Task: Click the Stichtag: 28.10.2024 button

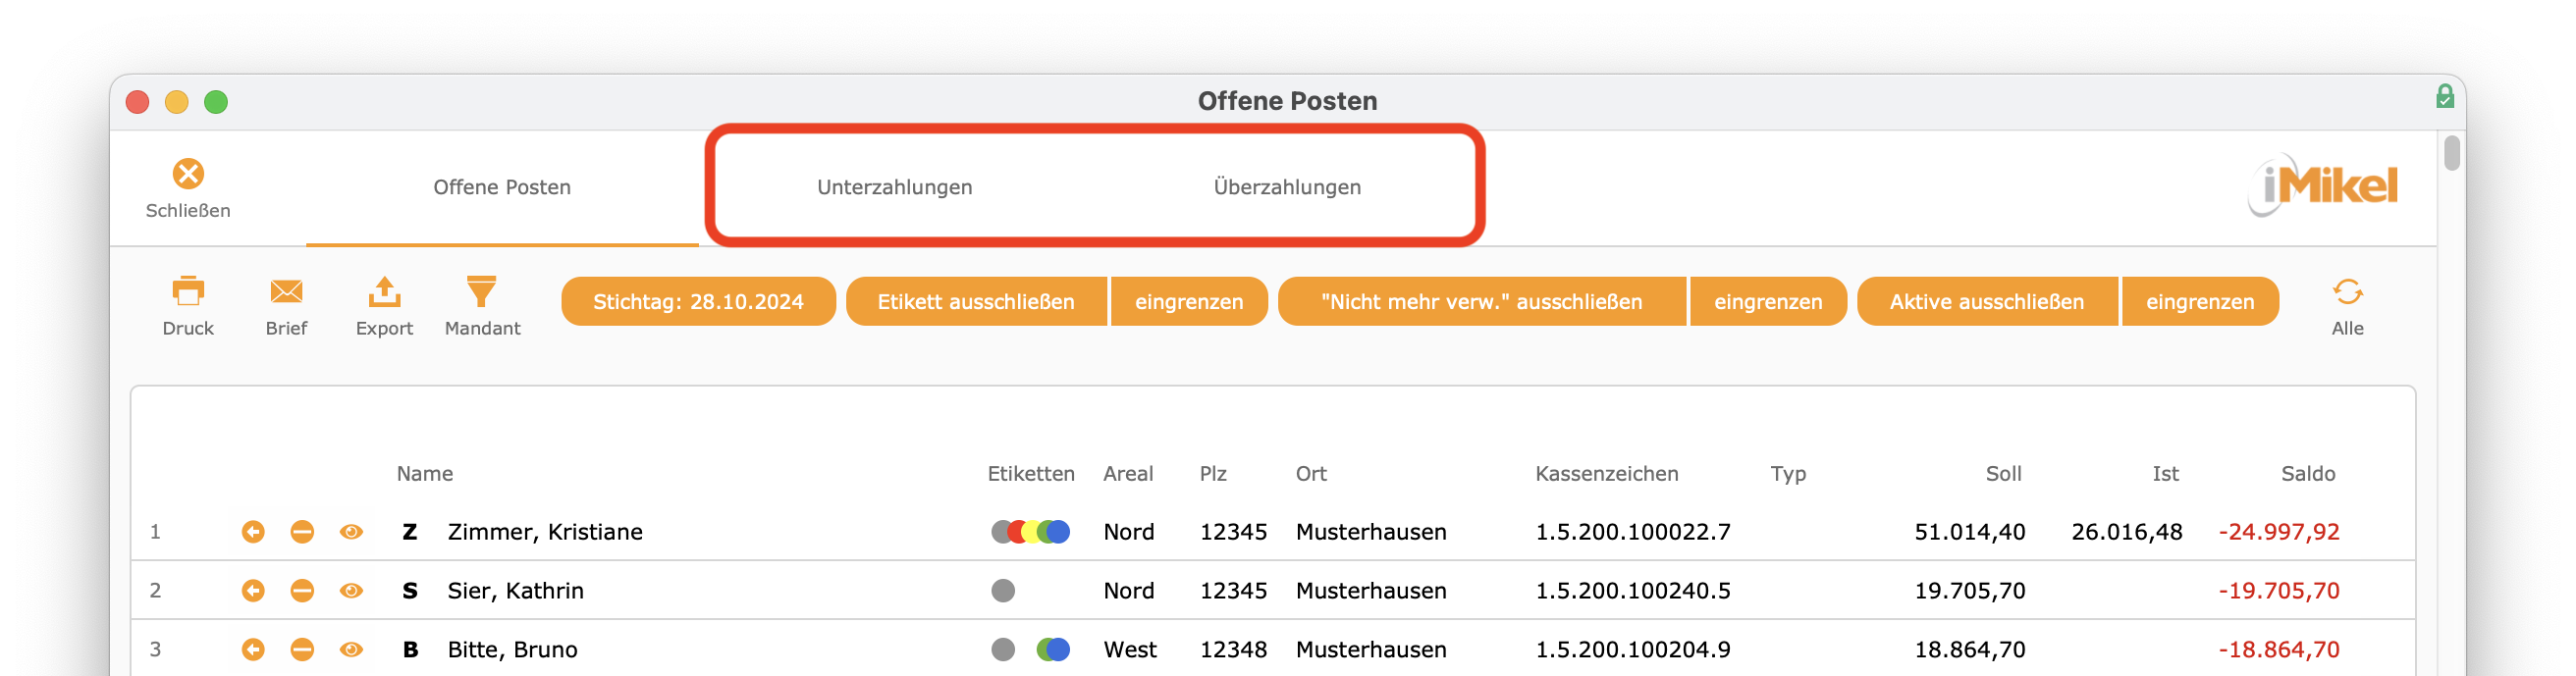Action: click(x=698, y=302)
